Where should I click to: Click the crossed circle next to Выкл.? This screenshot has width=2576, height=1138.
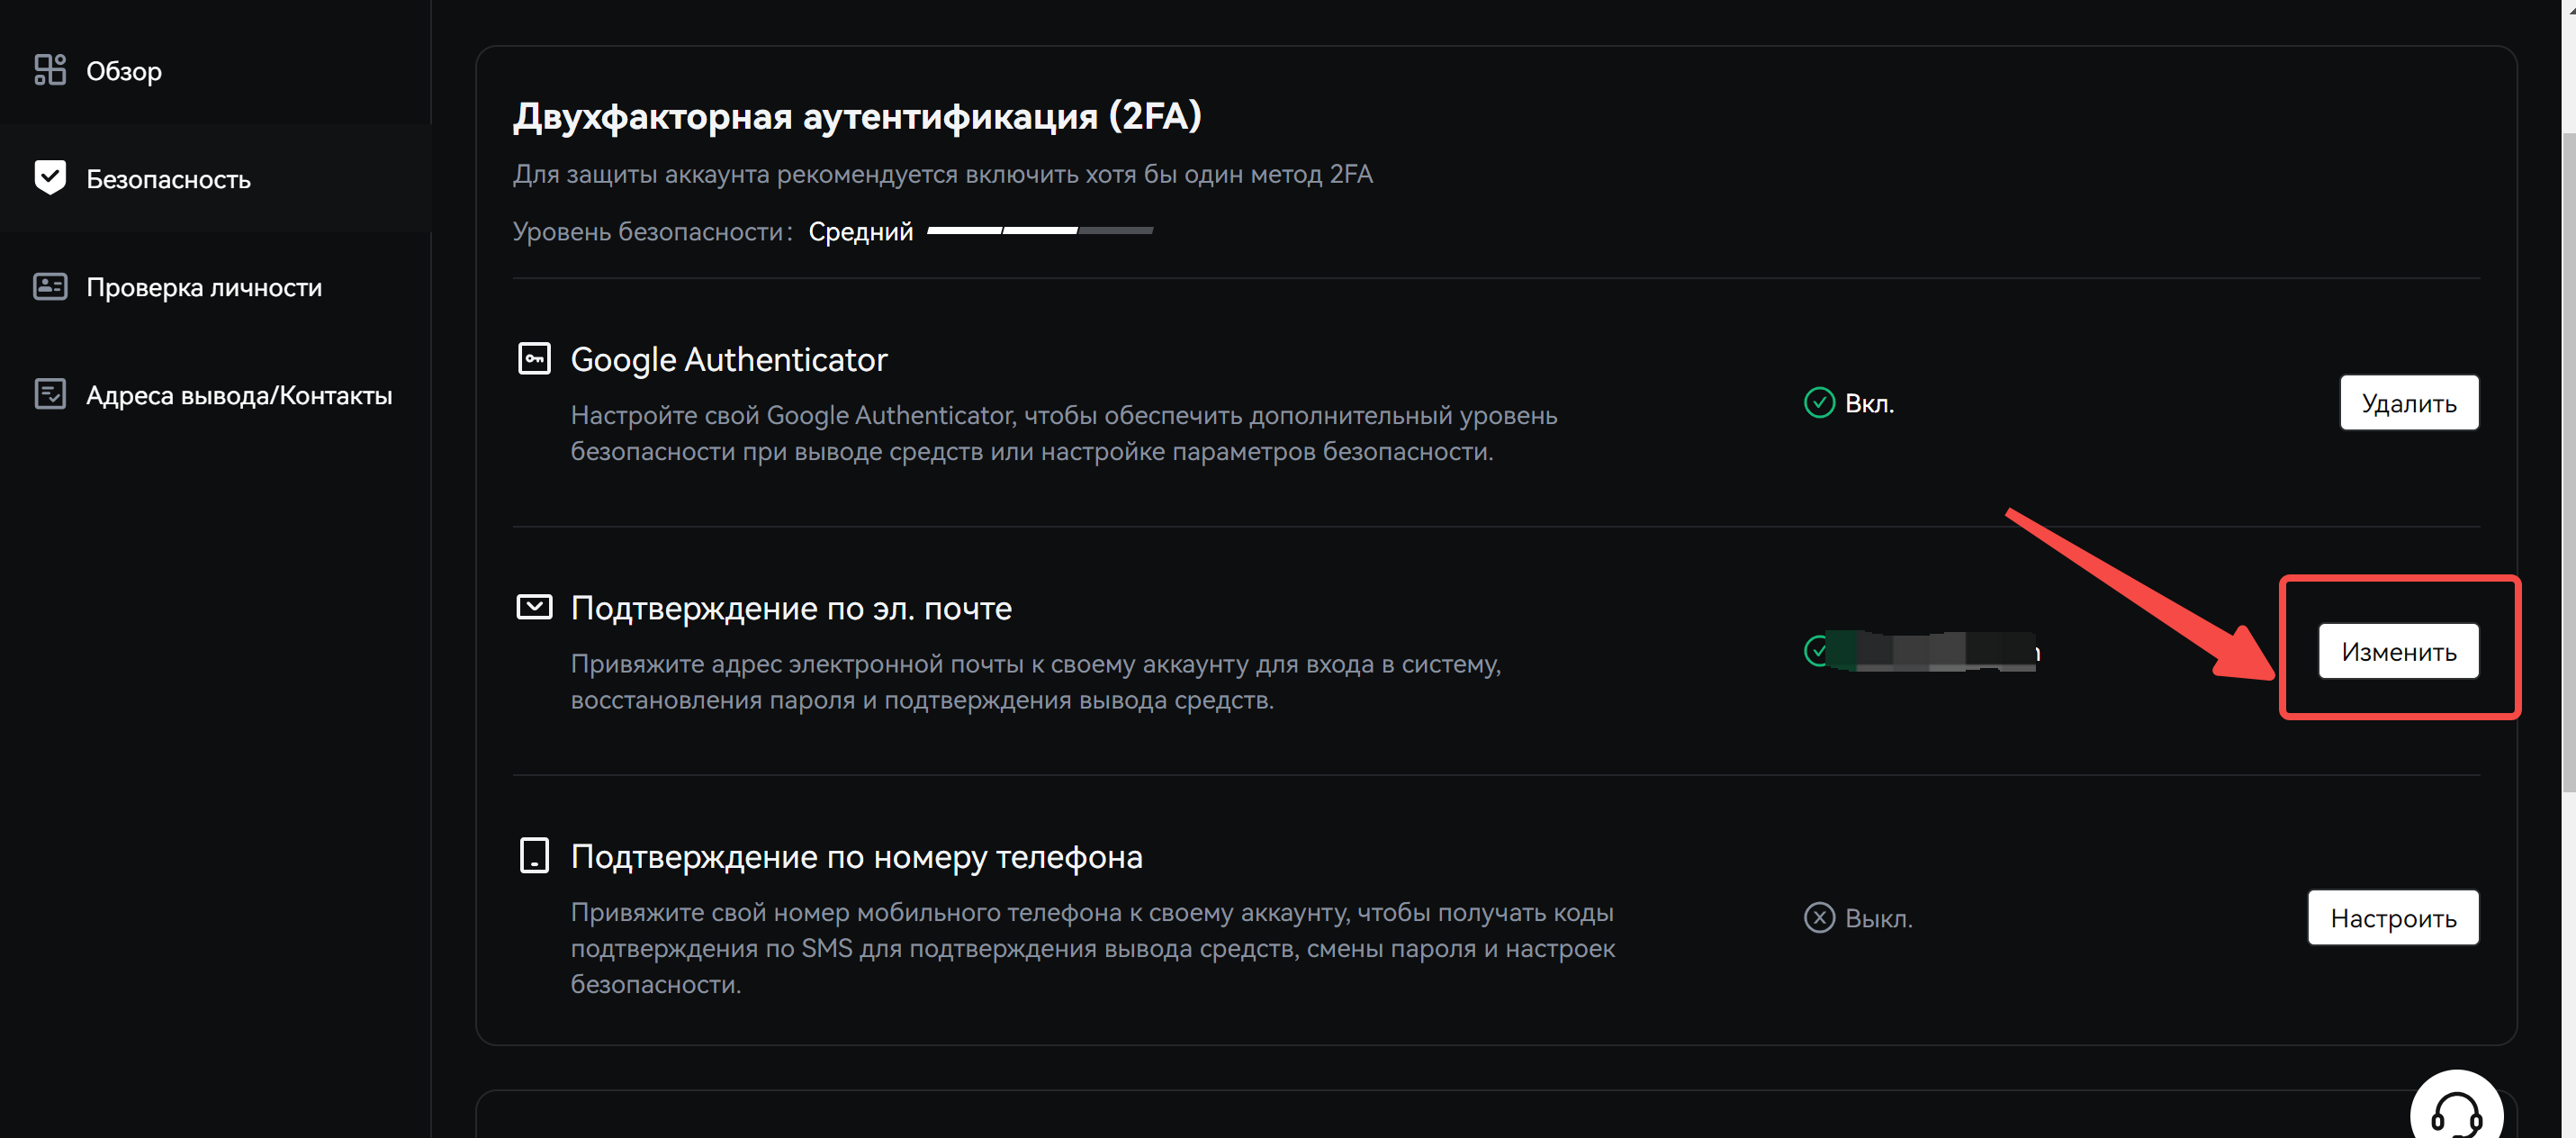[1819, 918]
